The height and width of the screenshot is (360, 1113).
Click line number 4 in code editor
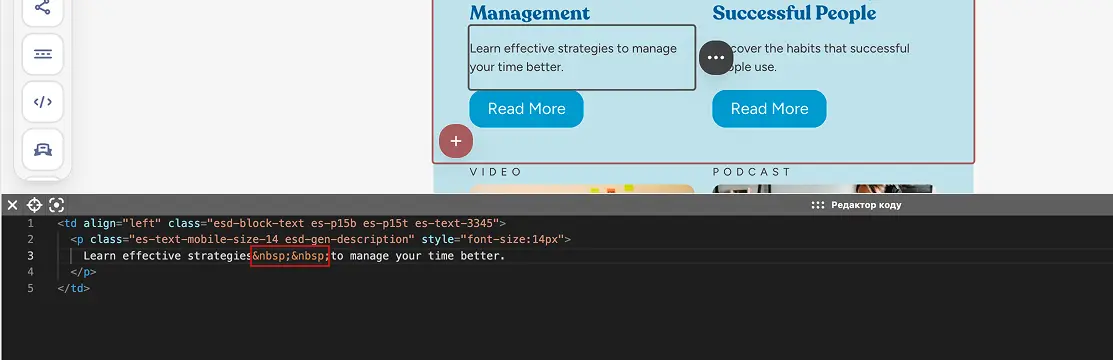[x=30, y=272]
